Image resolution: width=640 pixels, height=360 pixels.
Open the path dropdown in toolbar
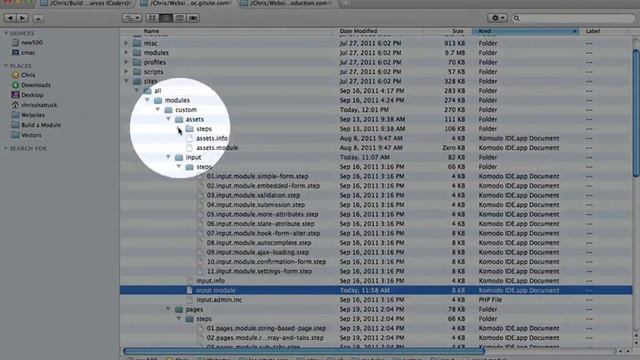click(x=132, y=18)
